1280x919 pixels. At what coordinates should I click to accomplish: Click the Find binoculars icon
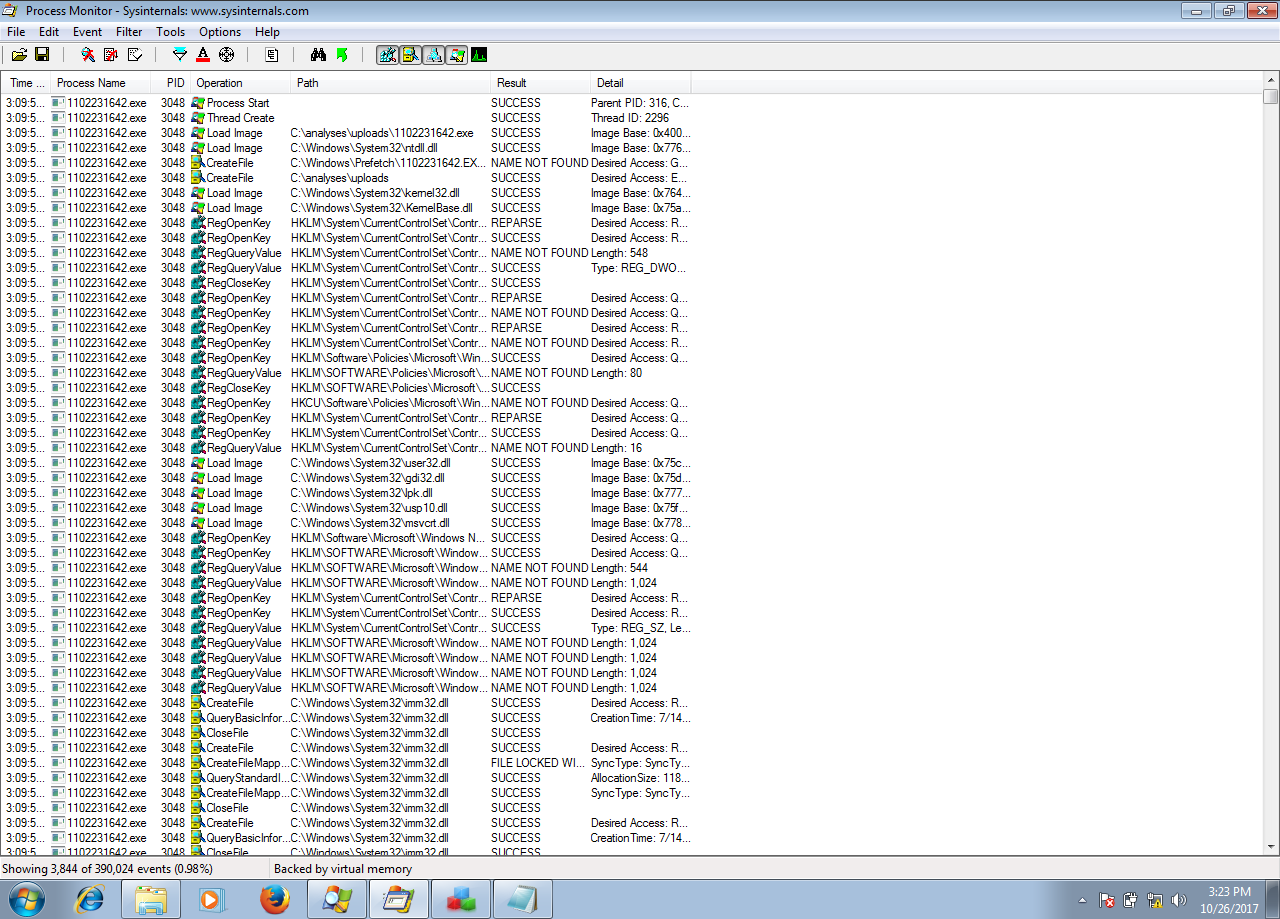click(x=319, y=55)
